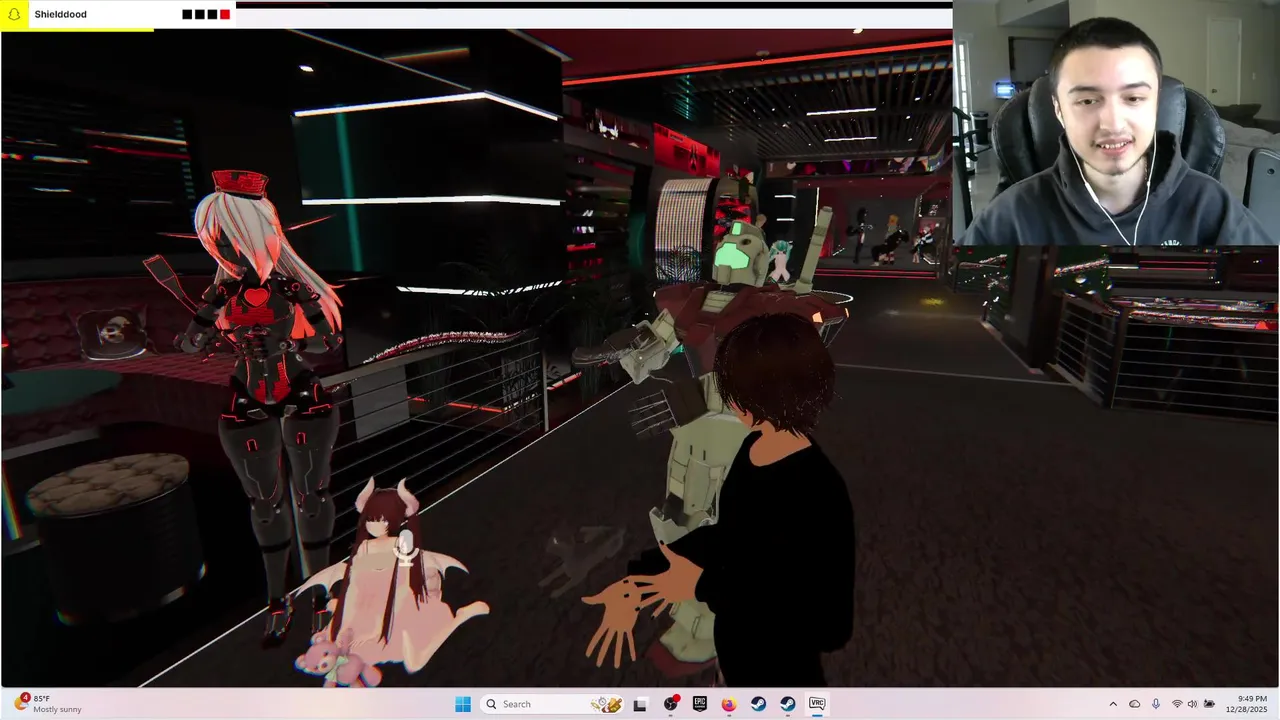Click the microphone icon above pink avatar
Viewport: 1280px width, 720px height.
[x=405, y=547]
